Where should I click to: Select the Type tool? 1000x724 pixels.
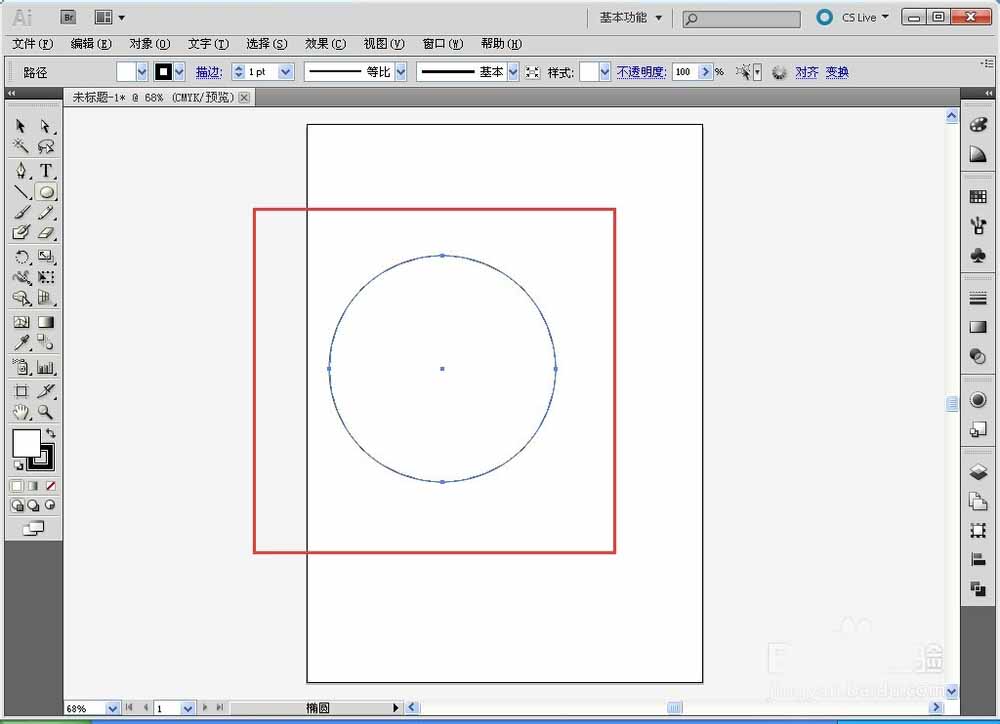point(46,170)
